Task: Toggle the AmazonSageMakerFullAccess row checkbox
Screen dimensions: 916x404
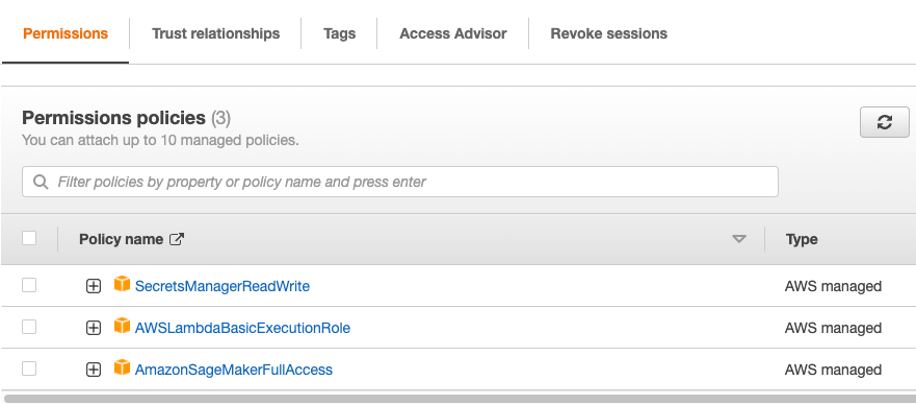Action: click(x=29, y=369)
